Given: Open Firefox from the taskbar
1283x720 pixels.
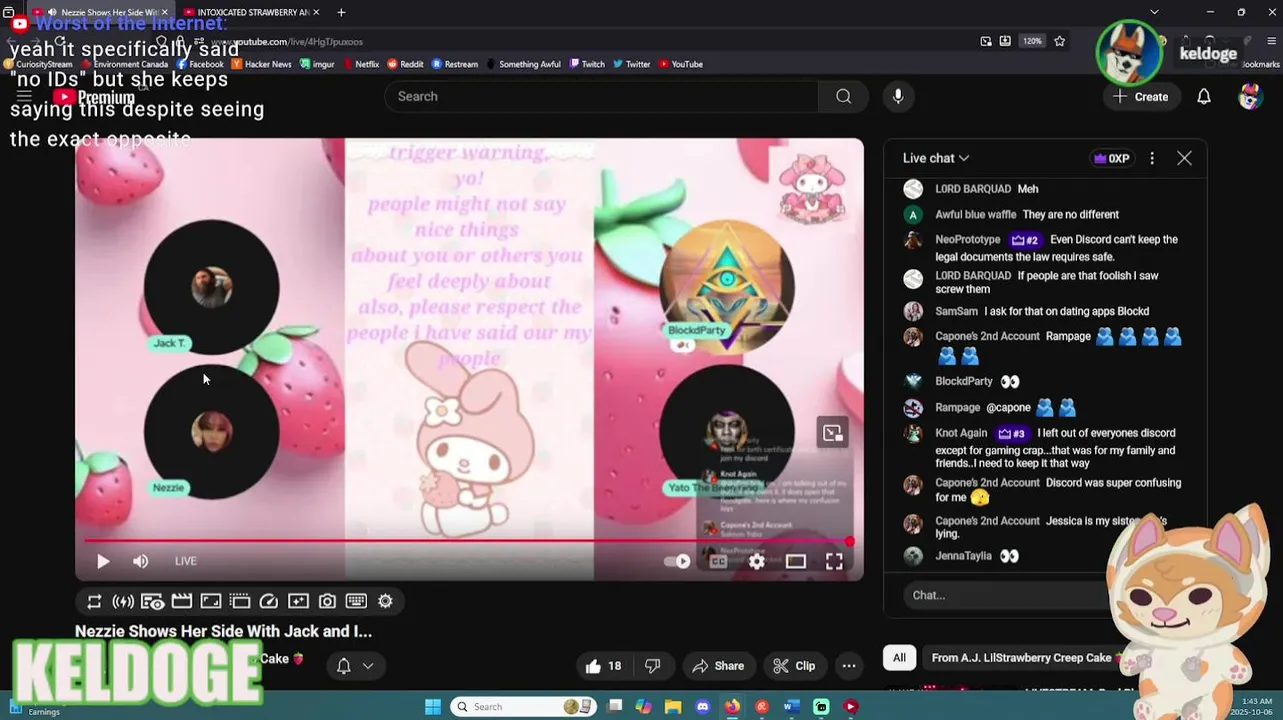Looking at the screenshot, I should [732, 706].
